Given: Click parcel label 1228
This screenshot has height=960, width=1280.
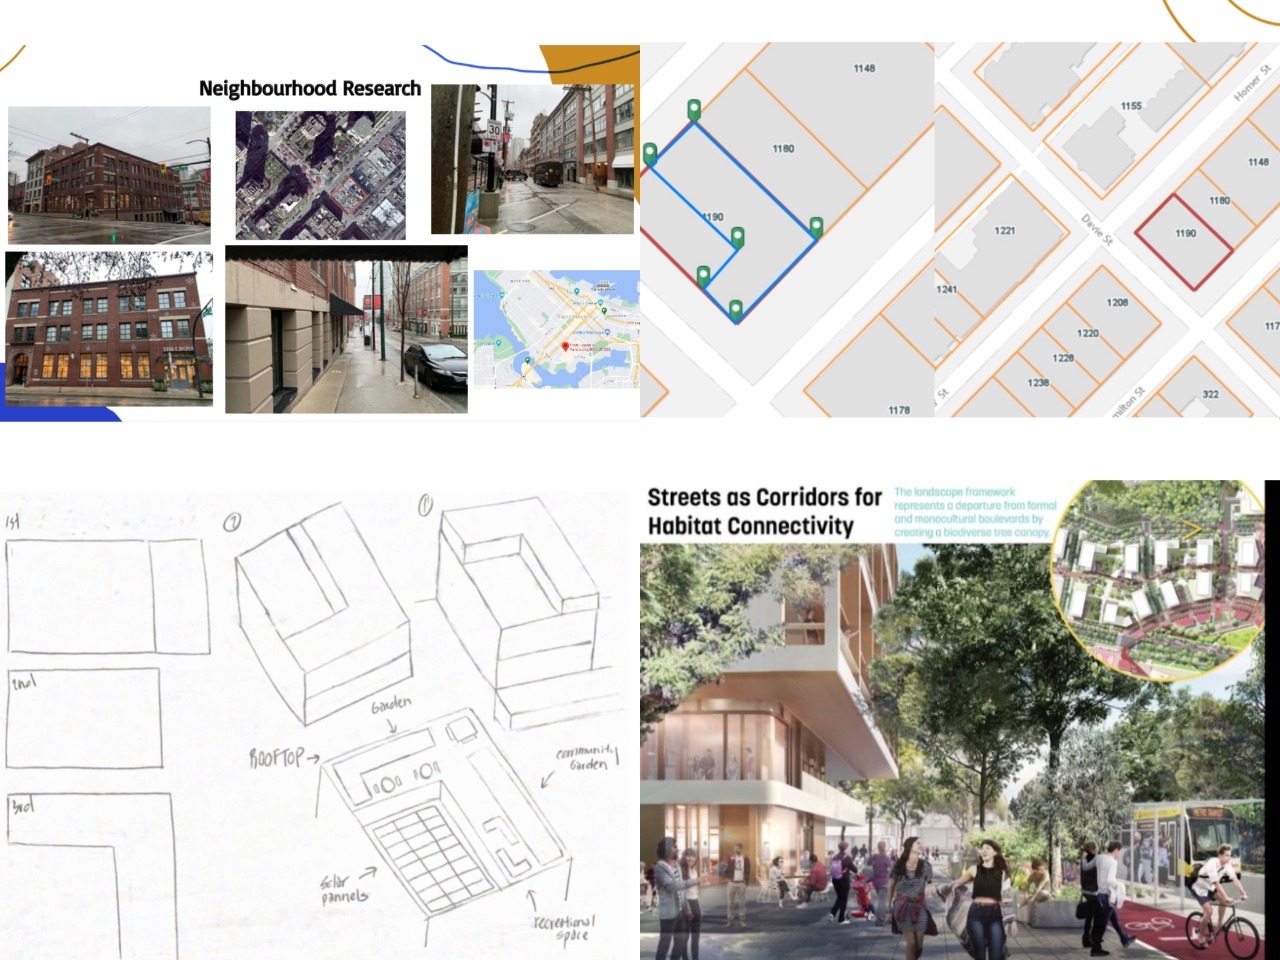Looking at the screenshot, I should [1063, 358].
